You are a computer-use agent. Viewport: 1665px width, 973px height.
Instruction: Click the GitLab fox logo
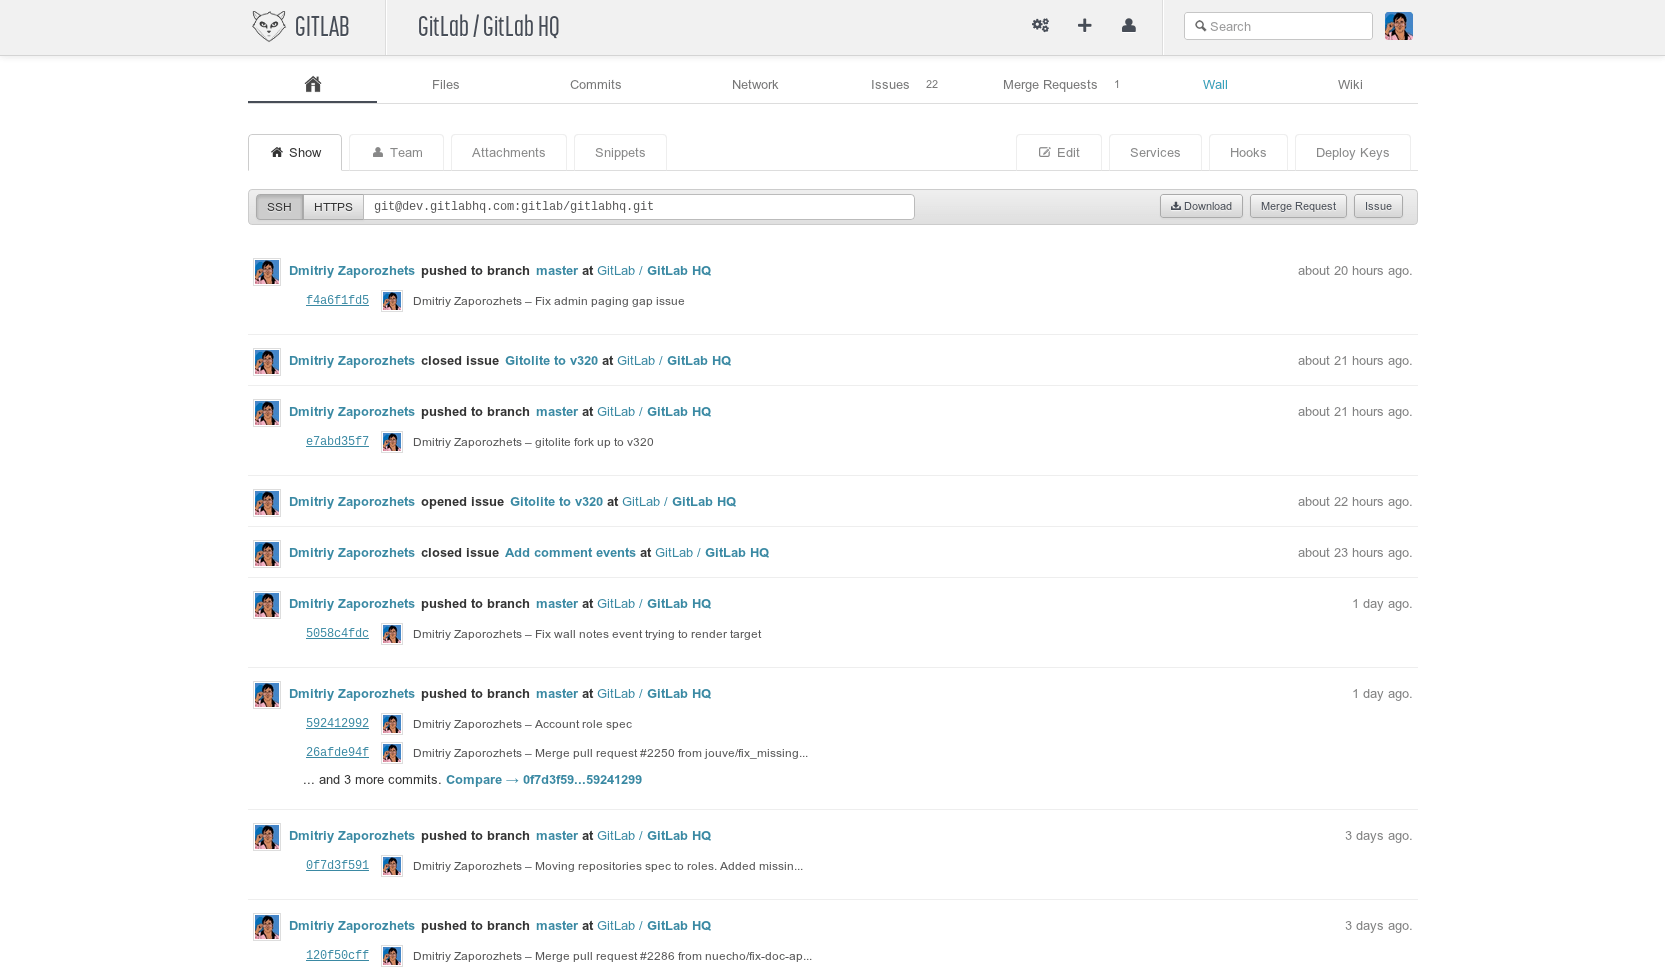pyautogui.click(x=268, y=26)
